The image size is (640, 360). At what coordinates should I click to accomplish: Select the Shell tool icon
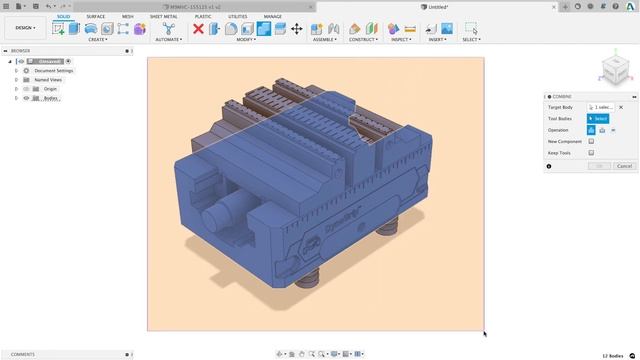(x=247, y=29)
